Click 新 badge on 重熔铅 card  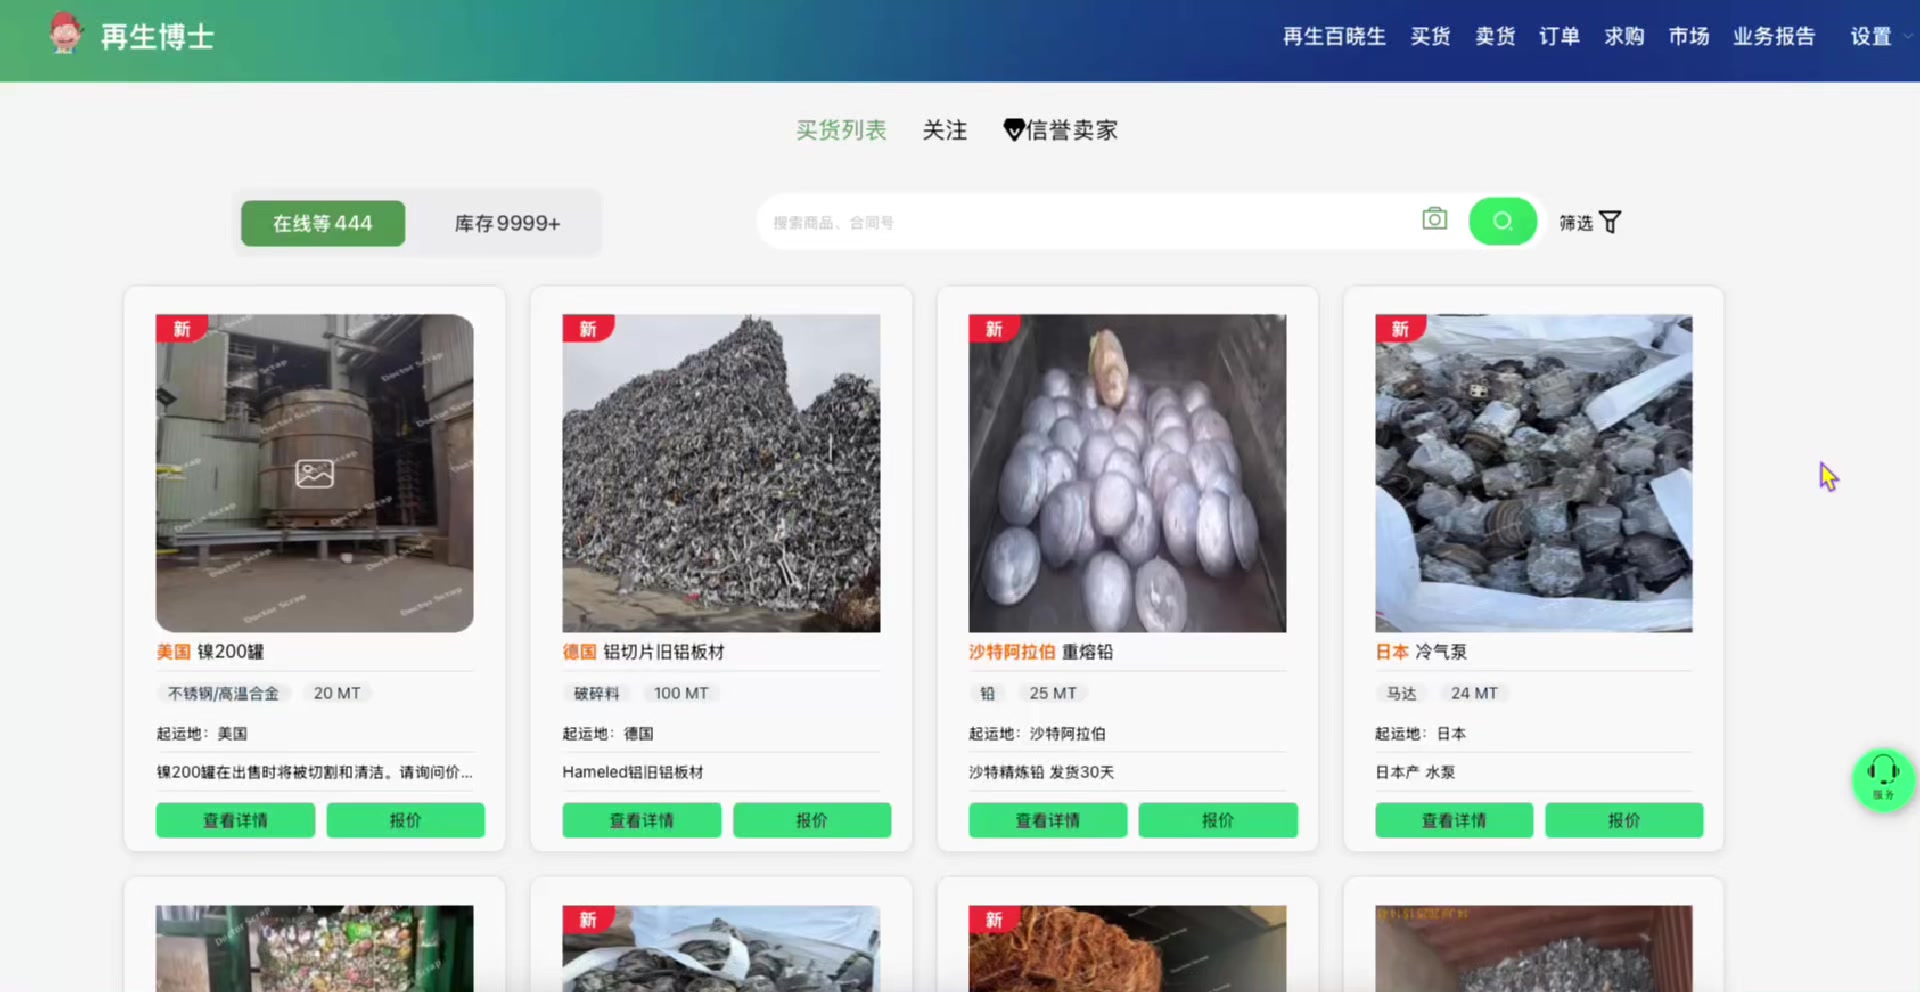(x=994, y=329)
